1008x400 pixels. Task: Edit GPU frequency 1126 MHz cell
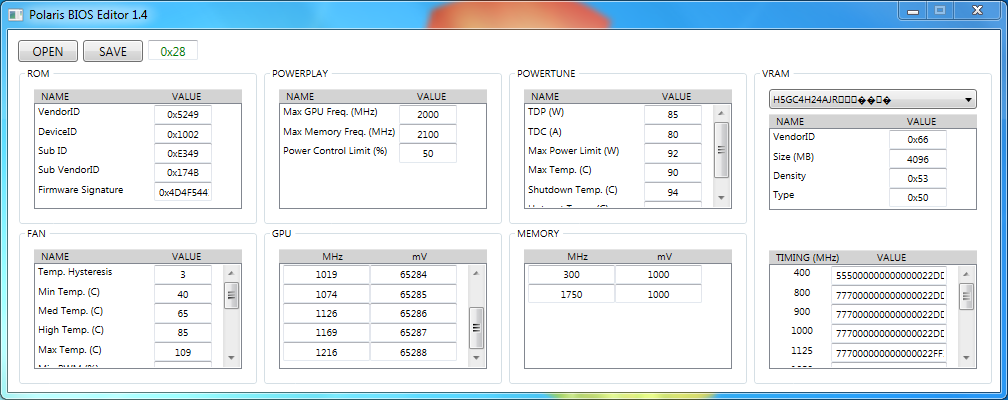point(326,313)
